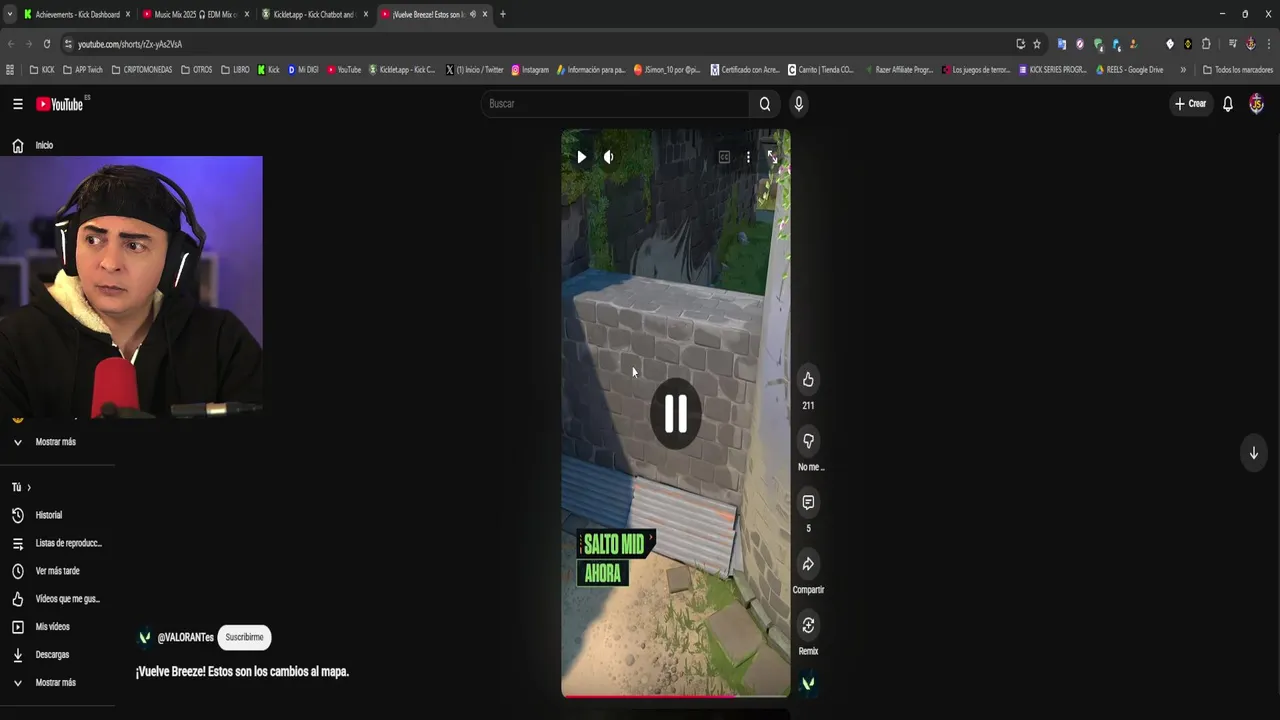1280x720 pixels.
Task: Open the APP Twich bookmark folder
Action: 82,70
